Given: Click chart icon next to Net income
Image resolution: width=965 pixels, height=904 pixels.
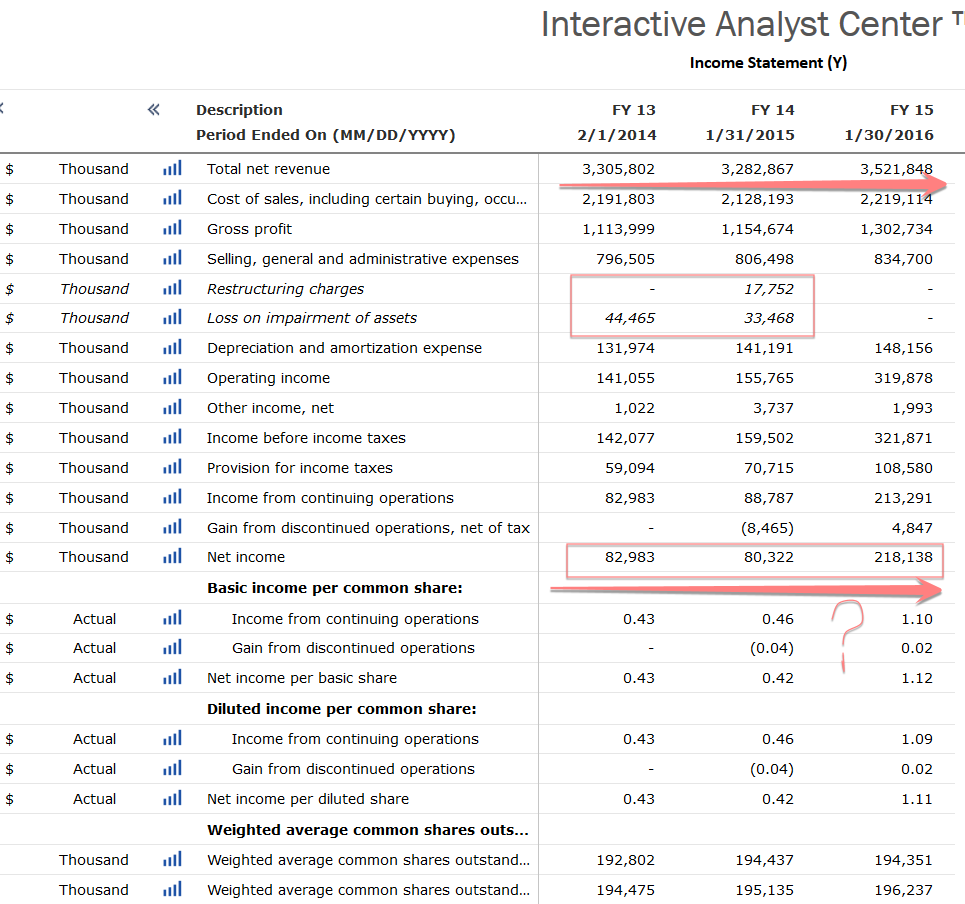Looking at the screenshot, I should point(172,557).
